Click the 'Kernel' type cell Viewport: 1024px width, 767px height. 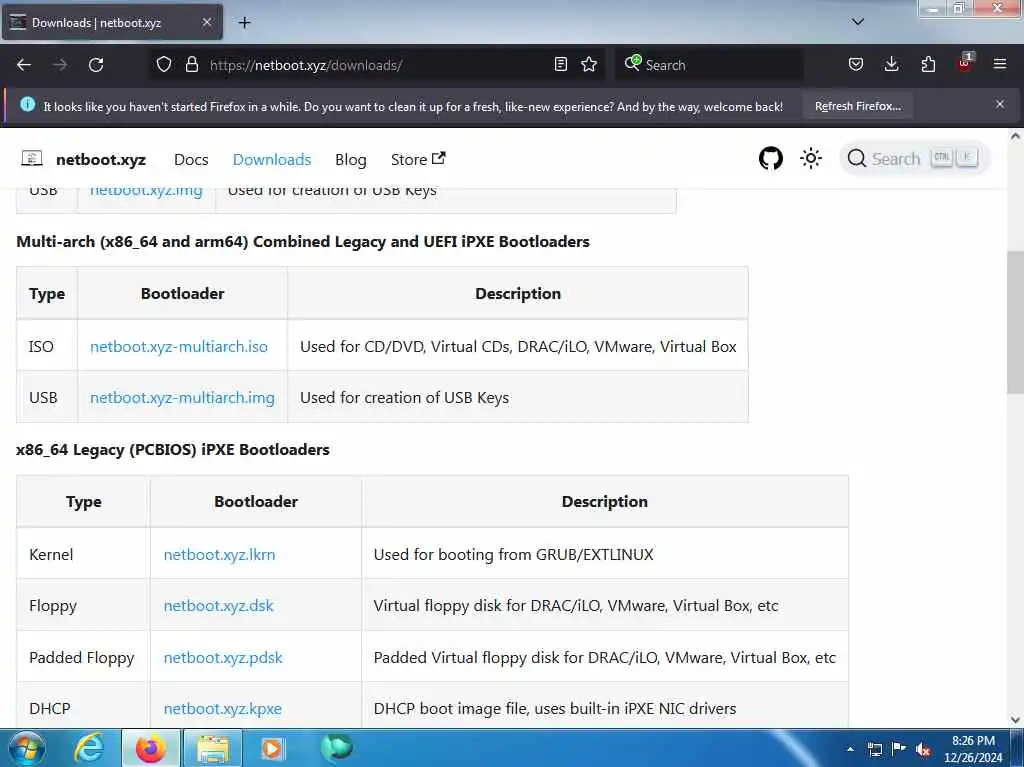(82, 554)
